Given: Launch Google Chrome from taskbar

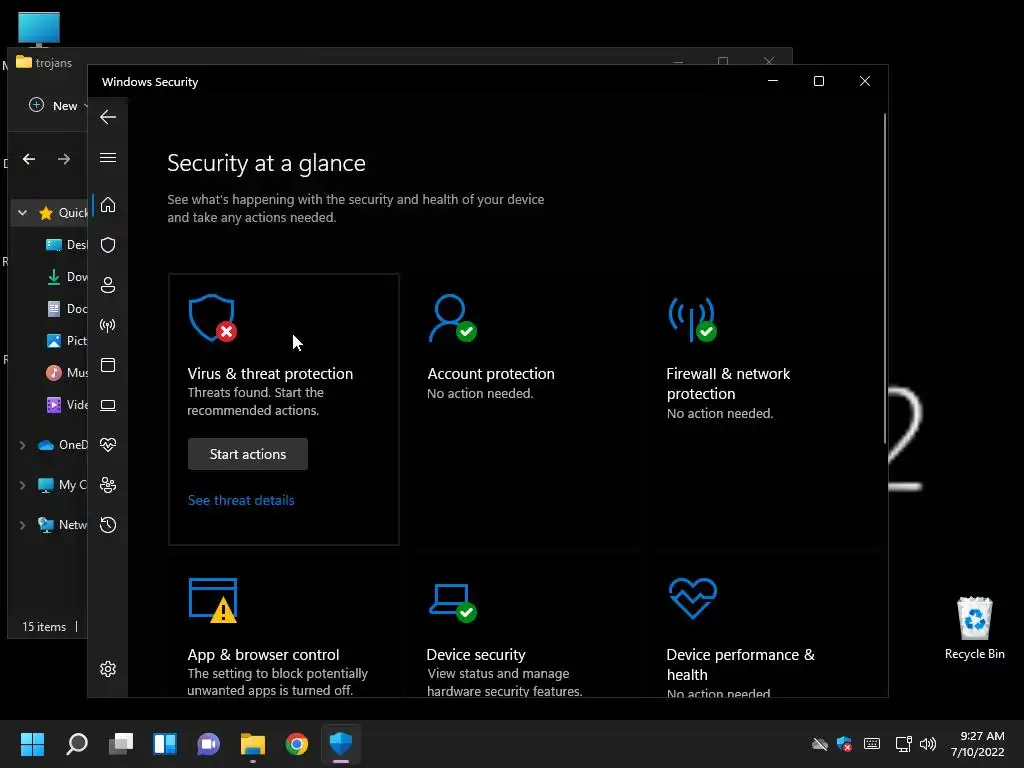Looking at the screenshot, I should (x=296, y=744).
